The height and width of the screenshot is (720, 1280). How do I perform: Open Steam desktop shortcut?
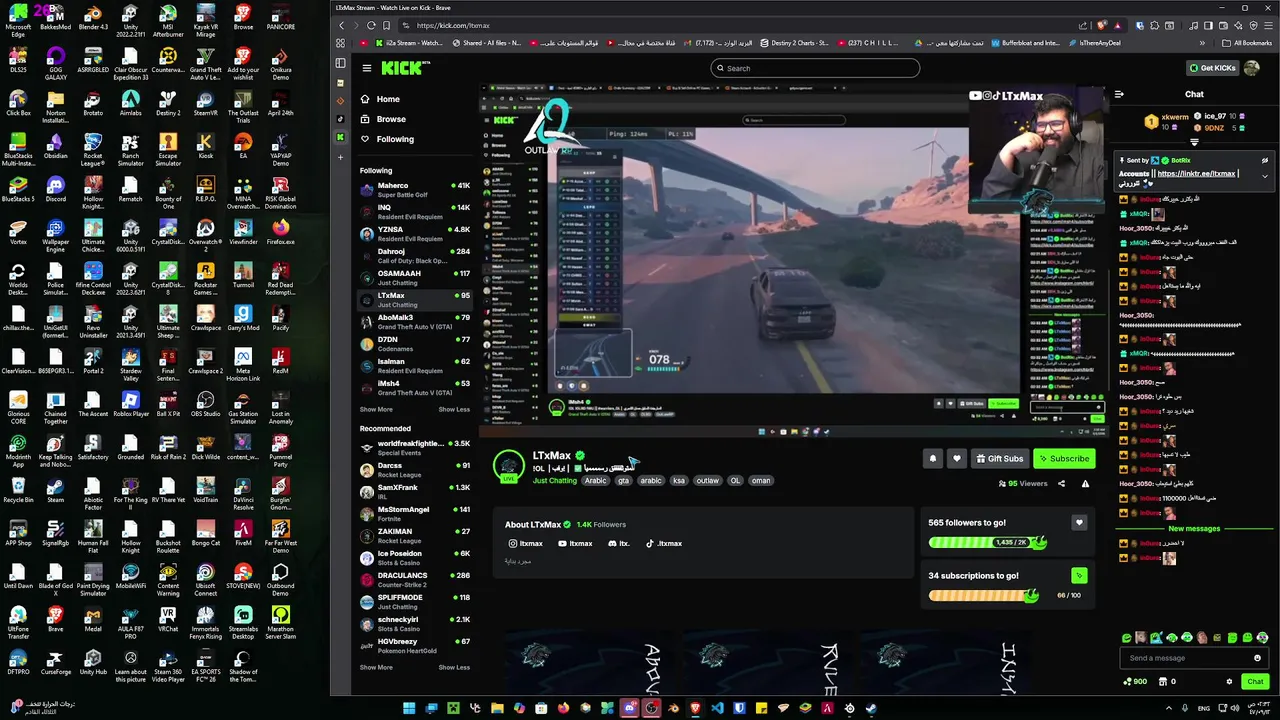point(55,490)
